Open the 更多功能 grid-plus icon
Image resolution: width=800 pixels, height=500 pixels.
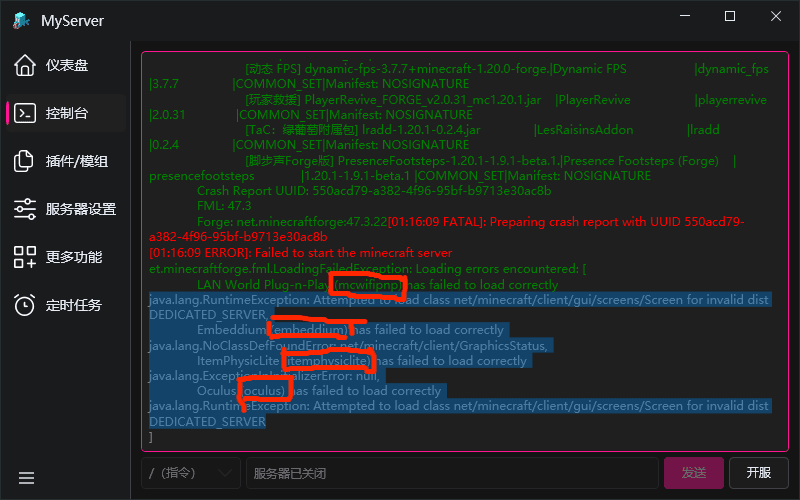[25, 257]
